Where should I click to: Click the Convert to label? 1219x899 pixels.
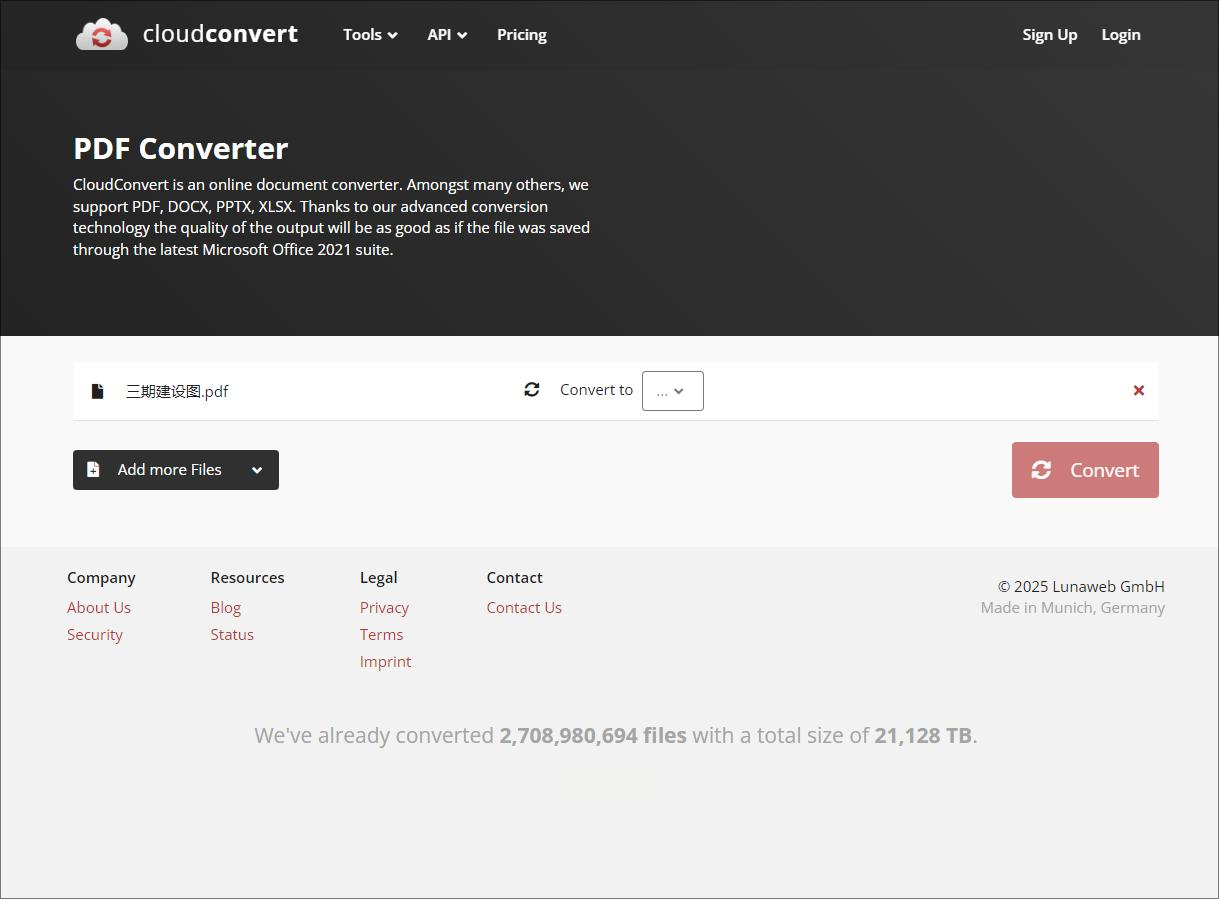[x=596, y=390]
